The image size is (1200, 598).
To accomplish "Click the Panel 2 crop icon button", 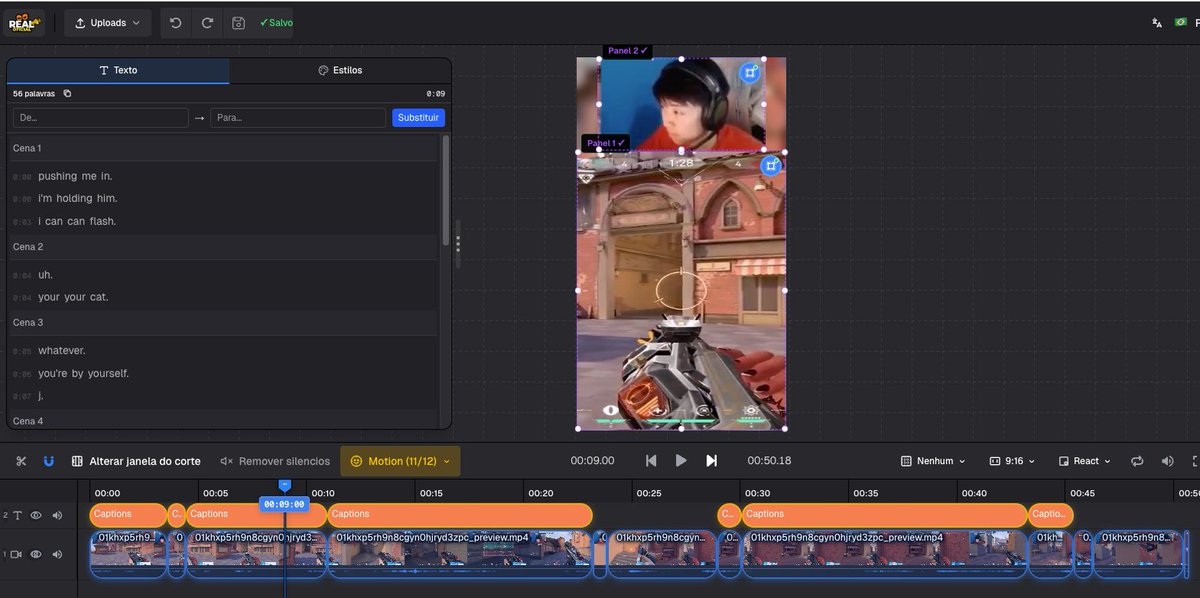I will coord(750,73).
